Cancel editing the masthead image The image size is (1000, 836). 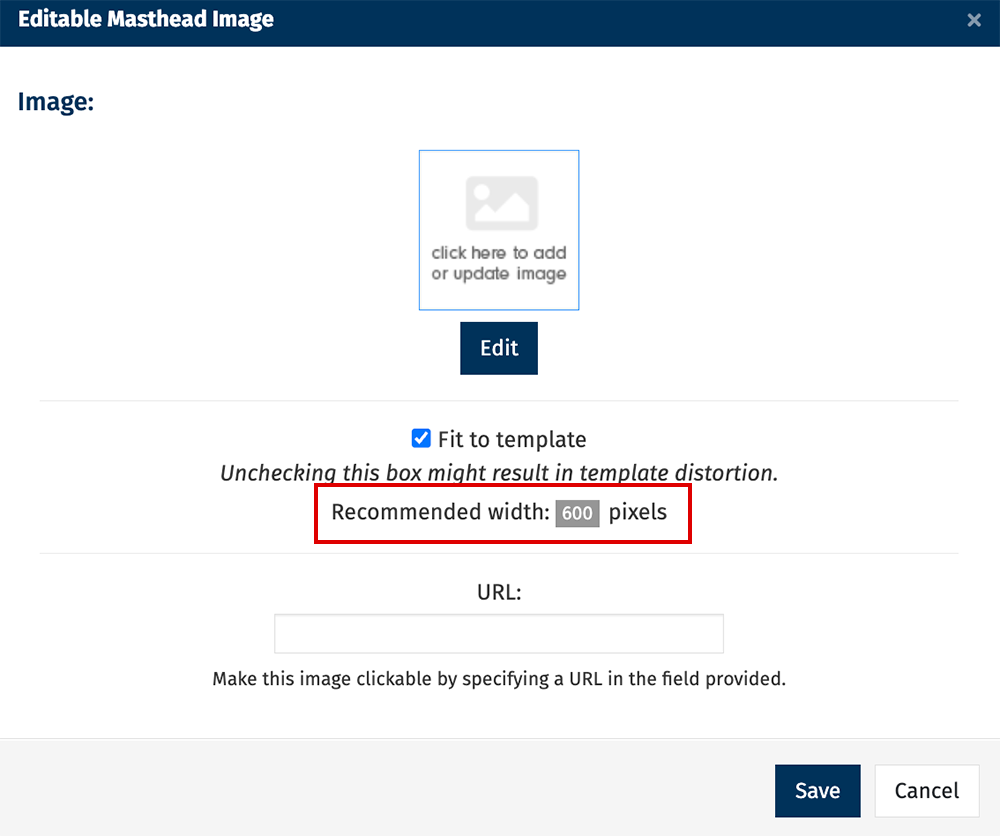[926, 791]
